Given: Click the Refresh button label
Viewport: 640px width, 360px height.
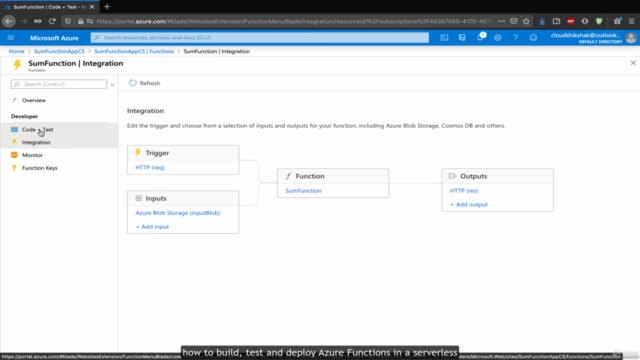Looking at the screenshot, I should point(150,83).
